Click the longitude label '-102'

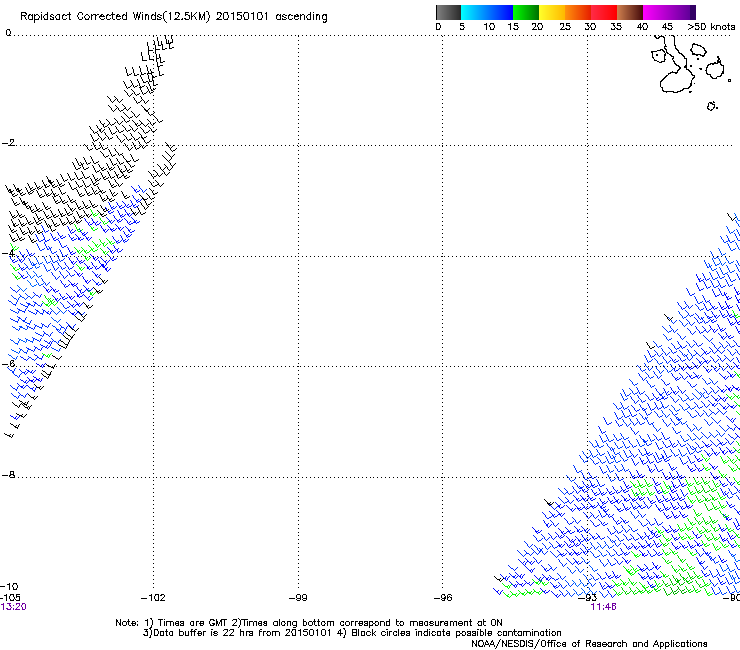click(153, 598)
